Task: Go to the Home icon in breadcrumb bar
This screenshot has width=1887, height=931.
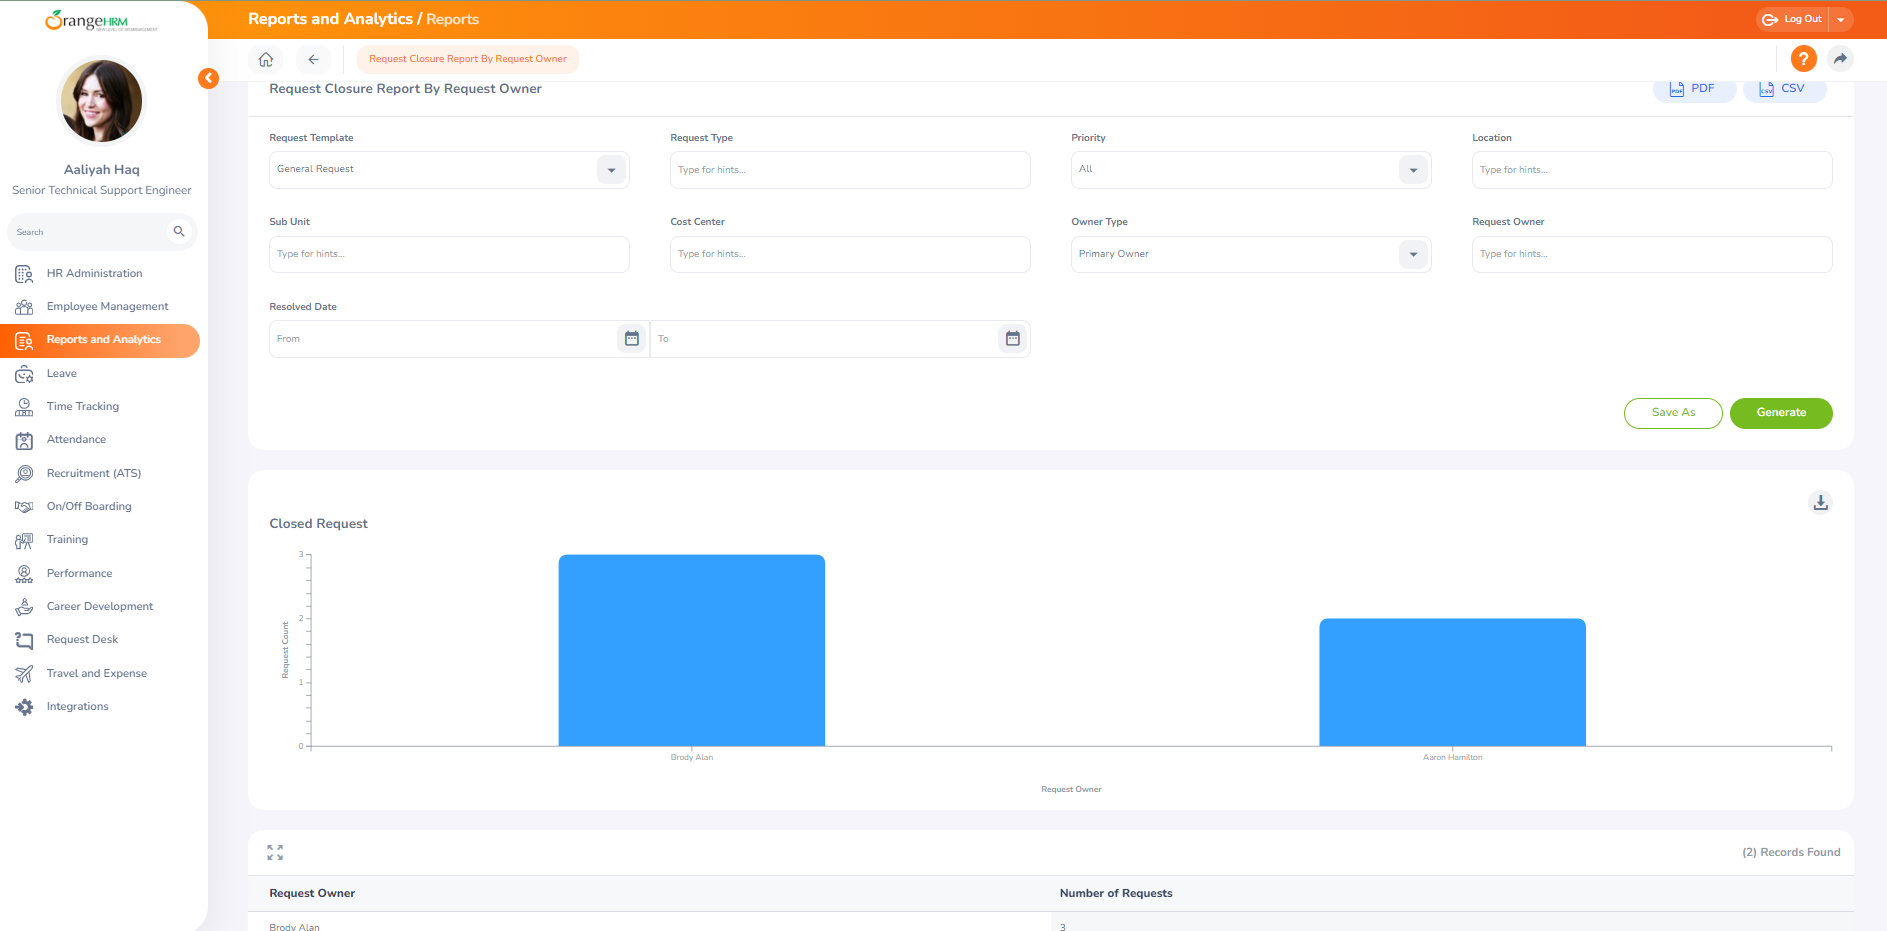Action: click(x=266, y=59)
